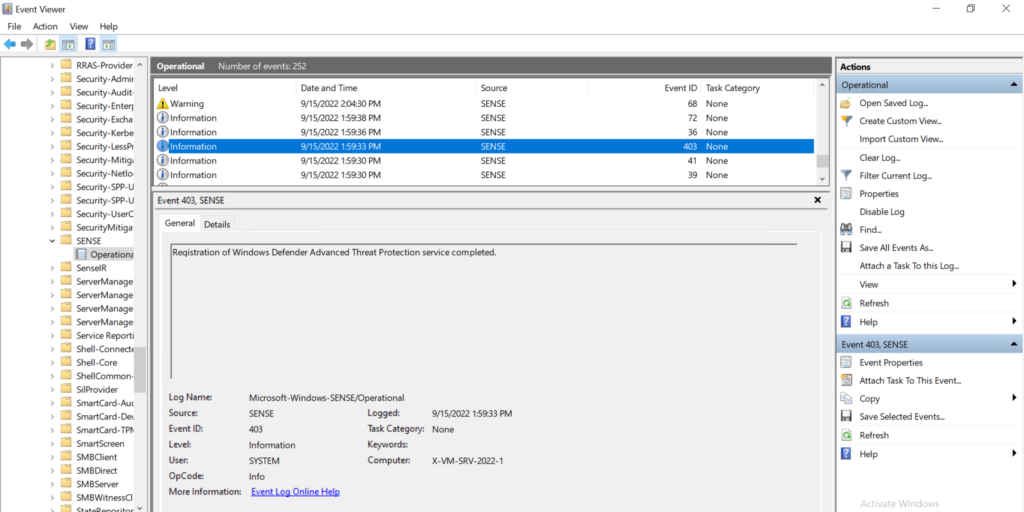Expand the SenseIR tree node
Screen dimensions: 1024x512
coord(52,268)
